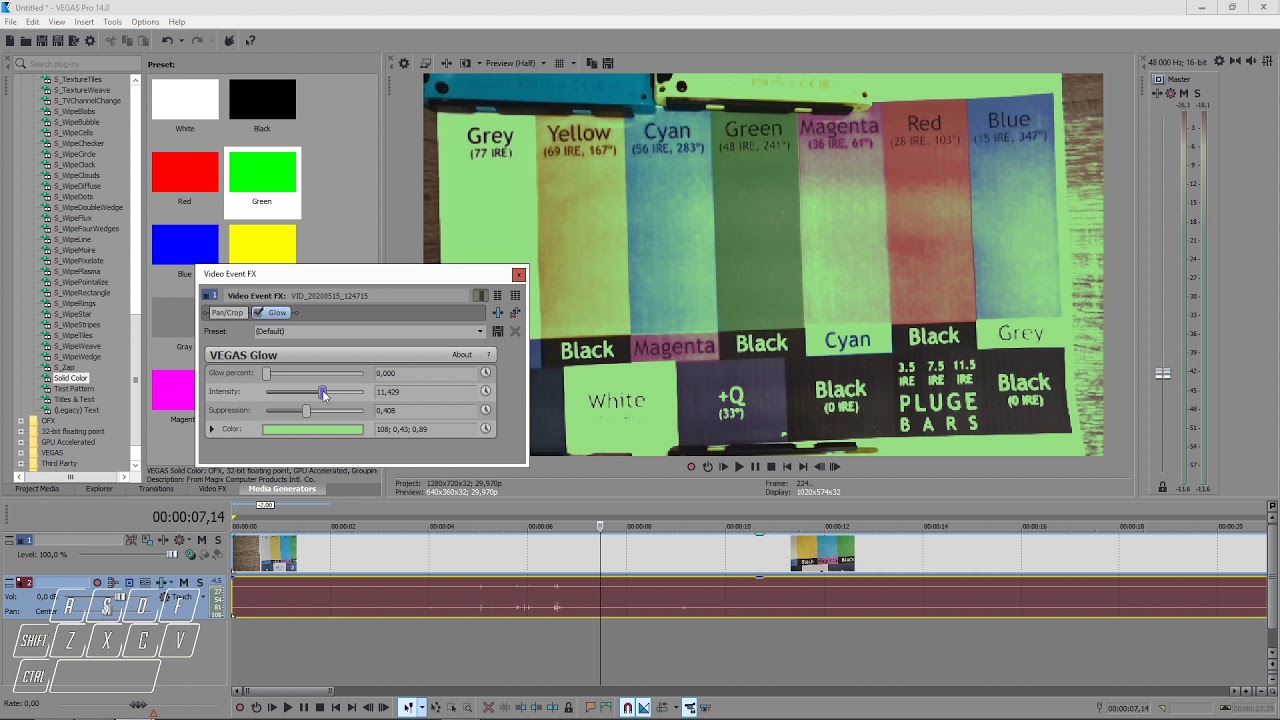Animate Glow percent with its clock icon
The width and height of the screenshot is (1280, 720).
(486, 373)
